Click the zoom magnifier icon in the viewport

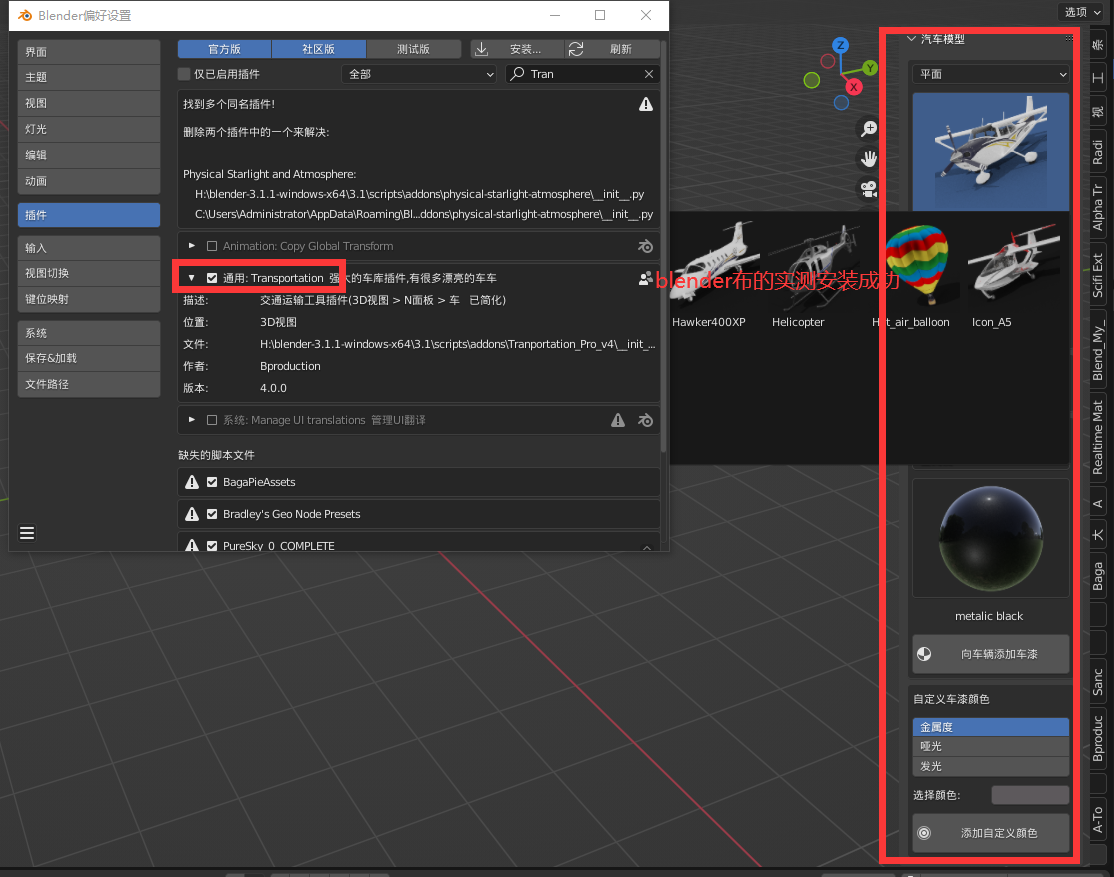click(869, 129)
